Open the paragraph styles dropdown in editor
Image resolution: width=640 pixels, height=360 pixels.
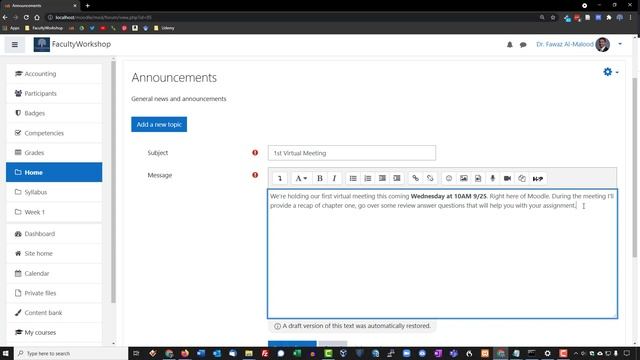tap(301, 178)
